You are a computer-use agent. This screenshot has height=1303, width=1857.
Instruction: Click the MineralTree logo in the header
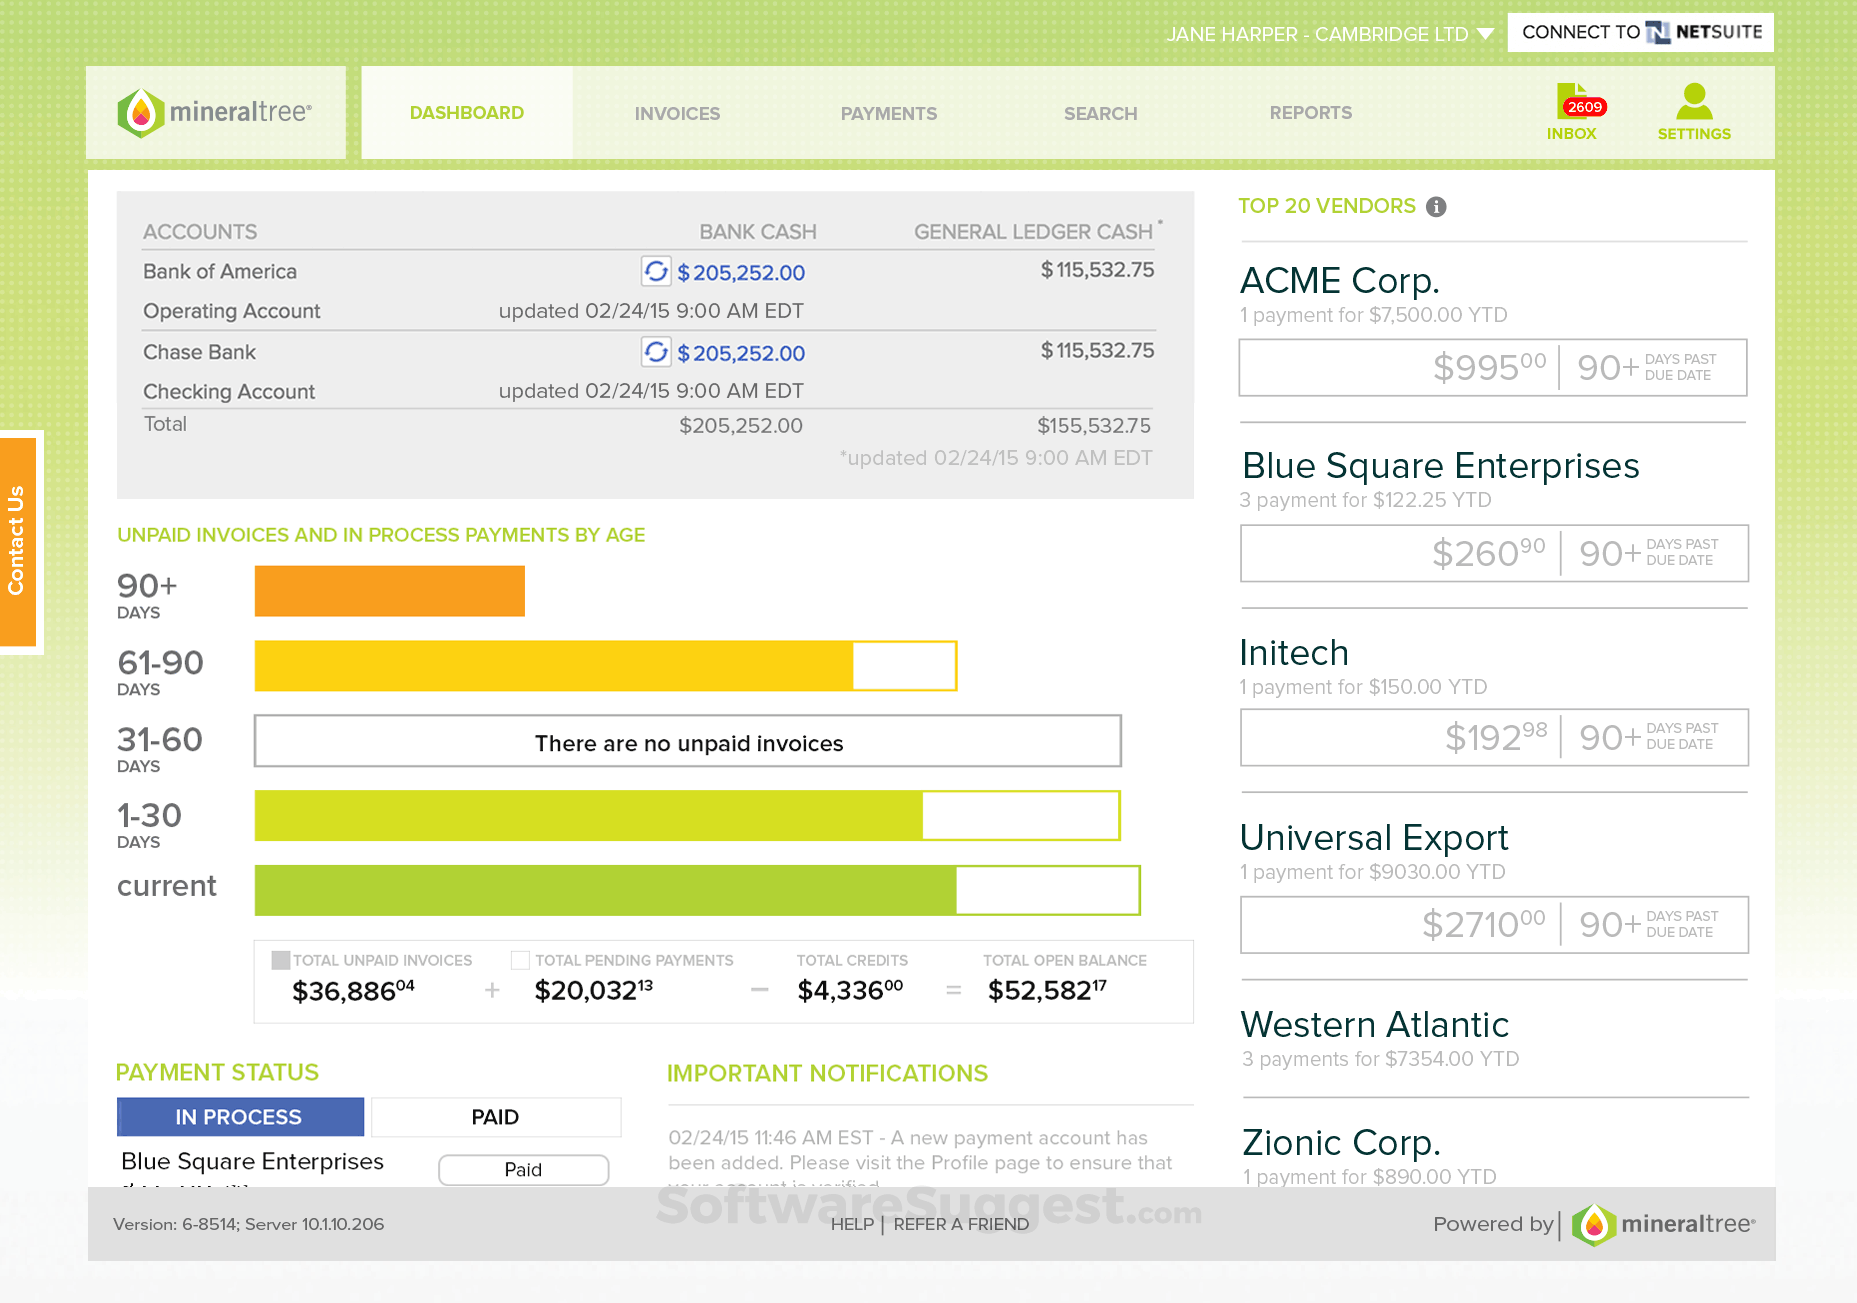tap(215, 112)
